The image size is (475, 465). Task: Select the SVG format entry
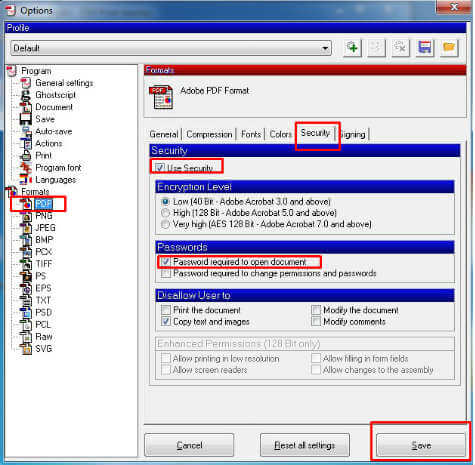click(43, 349)
